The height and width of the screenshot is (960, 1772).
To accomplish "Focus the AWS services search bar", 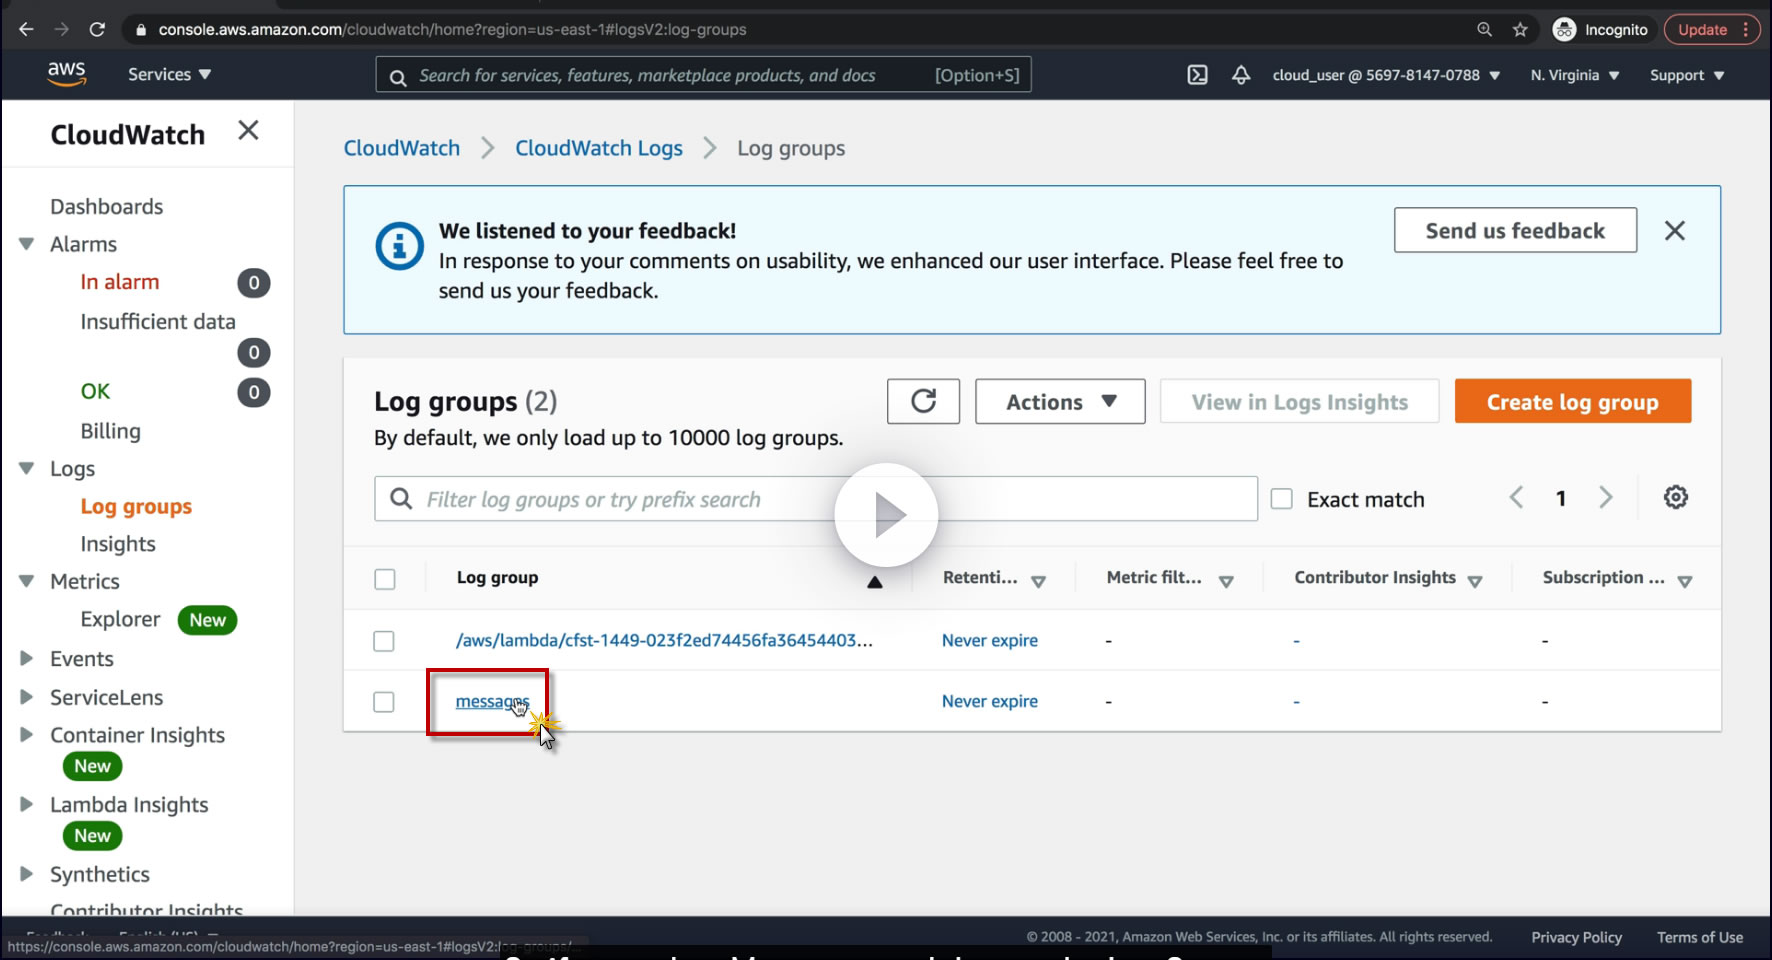I will 703,75.
